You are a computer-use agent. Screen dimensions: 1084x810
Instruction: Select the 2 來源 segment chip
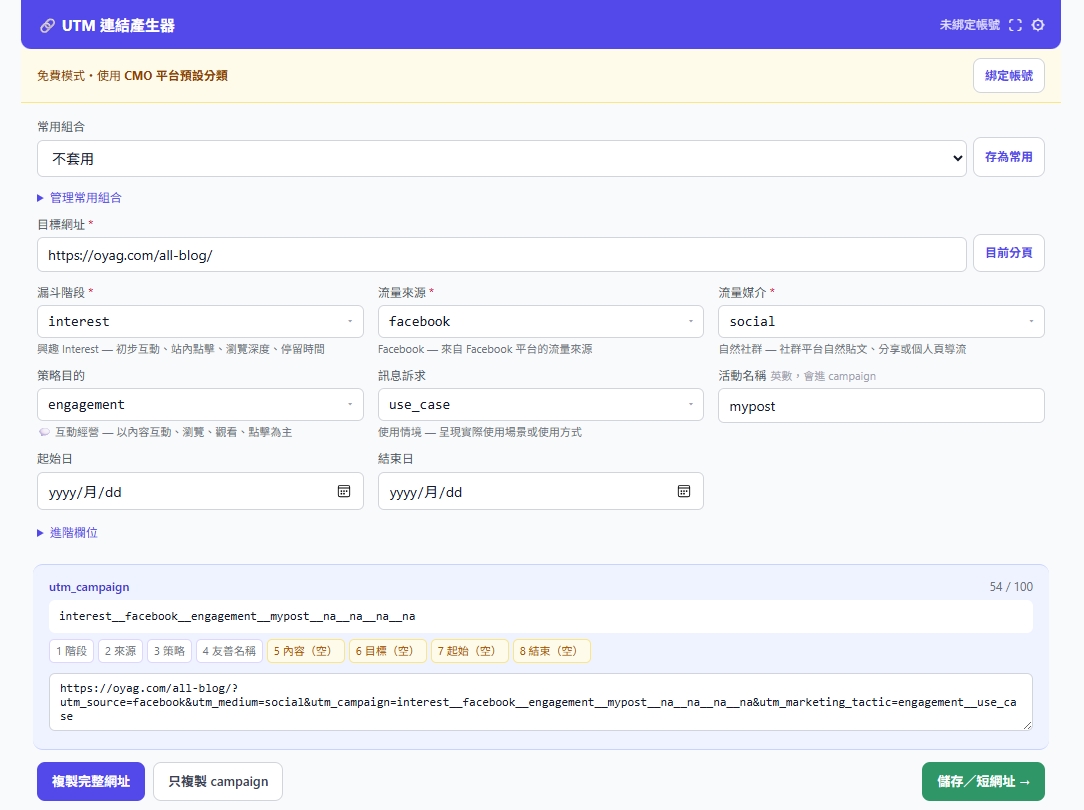(120, 651)
